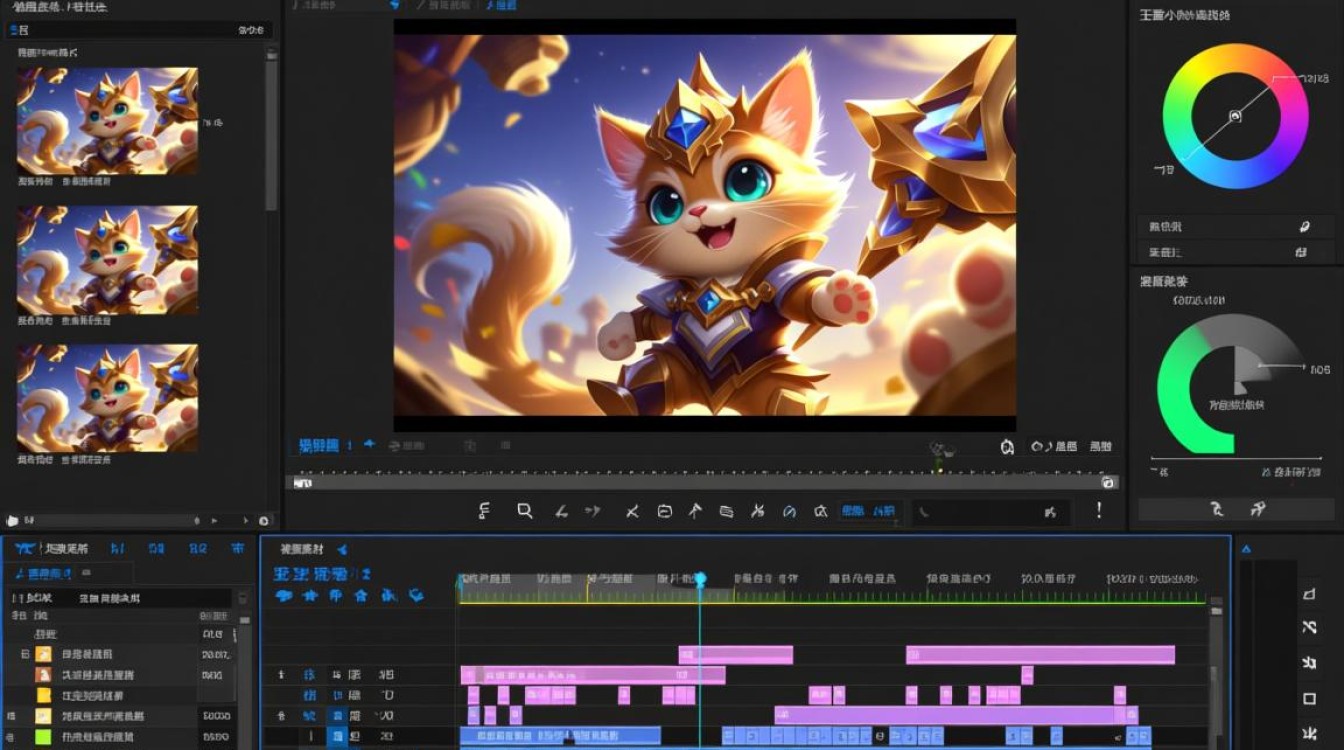Select the long blue clip on bottom track
Screen dimensions: 1344x750
coord(560,736)
